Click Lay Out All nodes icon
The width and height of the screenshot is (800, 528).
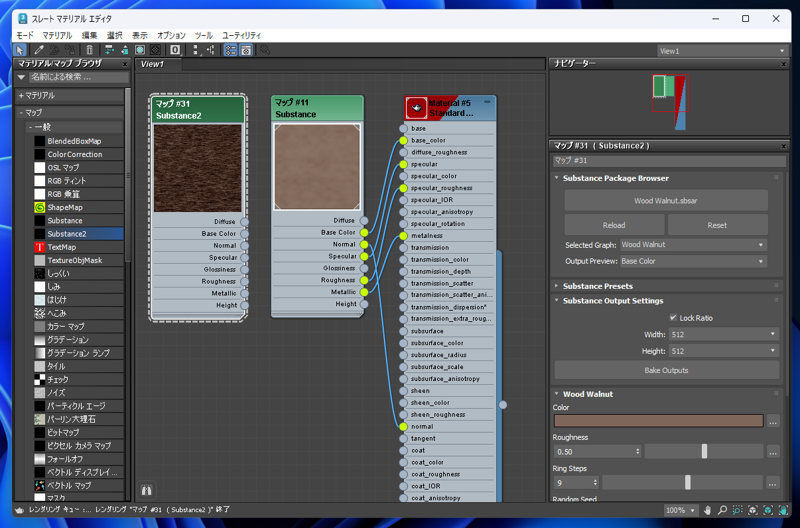[x=195, y=50]
